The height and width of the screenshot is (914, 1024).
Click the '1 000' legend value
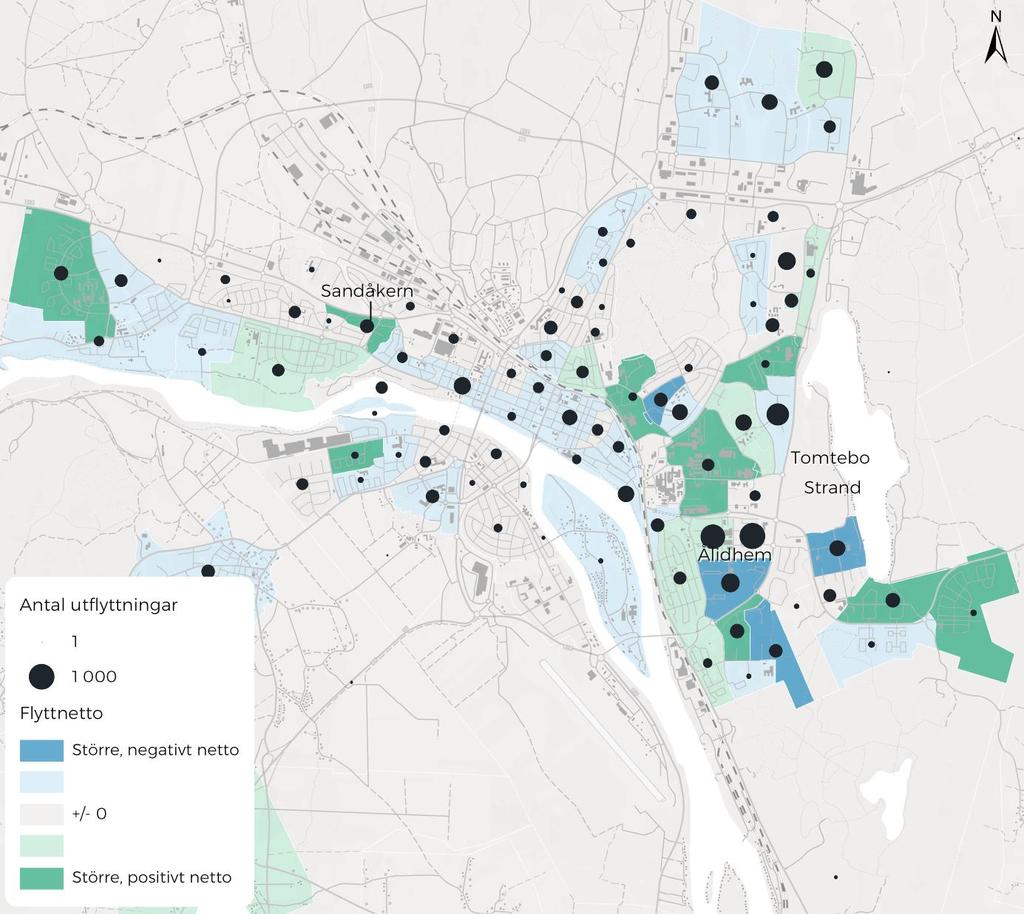coord(94,676)
